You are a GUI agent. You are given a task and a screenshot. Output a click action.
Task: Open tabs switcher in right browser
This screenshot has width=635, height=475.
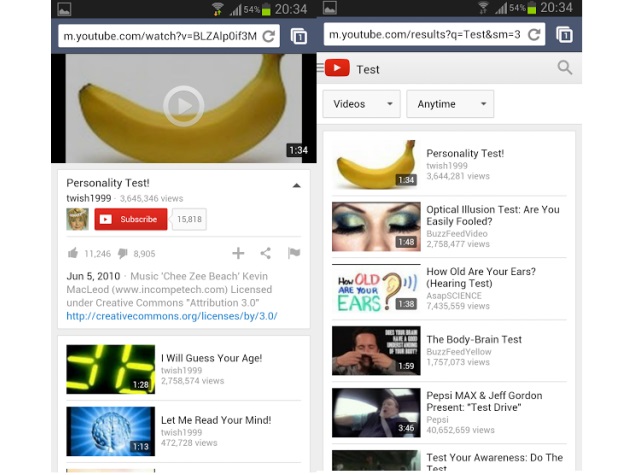[565, 35]
